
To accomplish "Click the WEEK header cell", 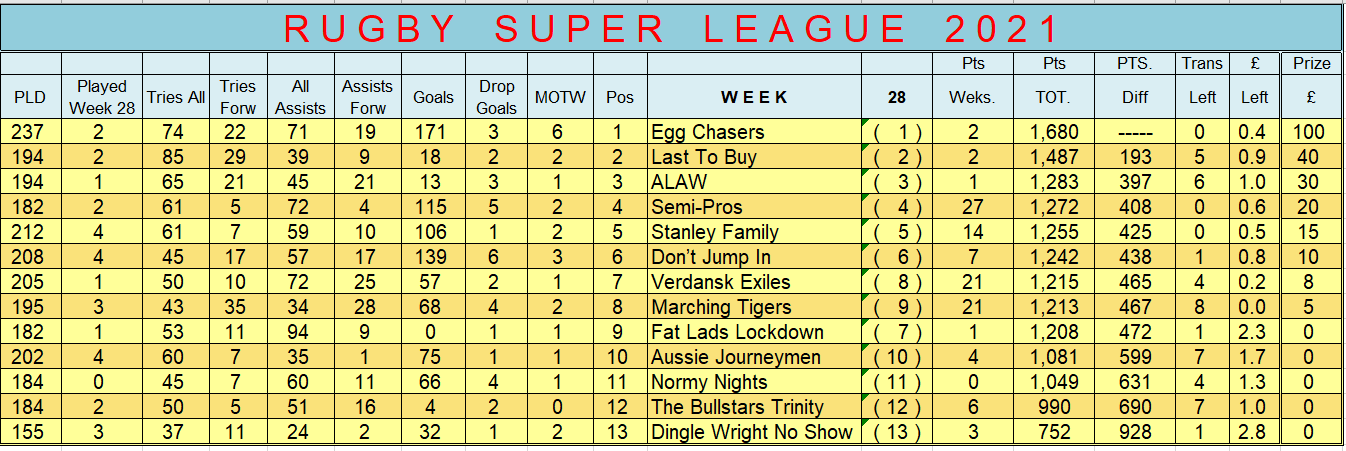I will [754, 97].
